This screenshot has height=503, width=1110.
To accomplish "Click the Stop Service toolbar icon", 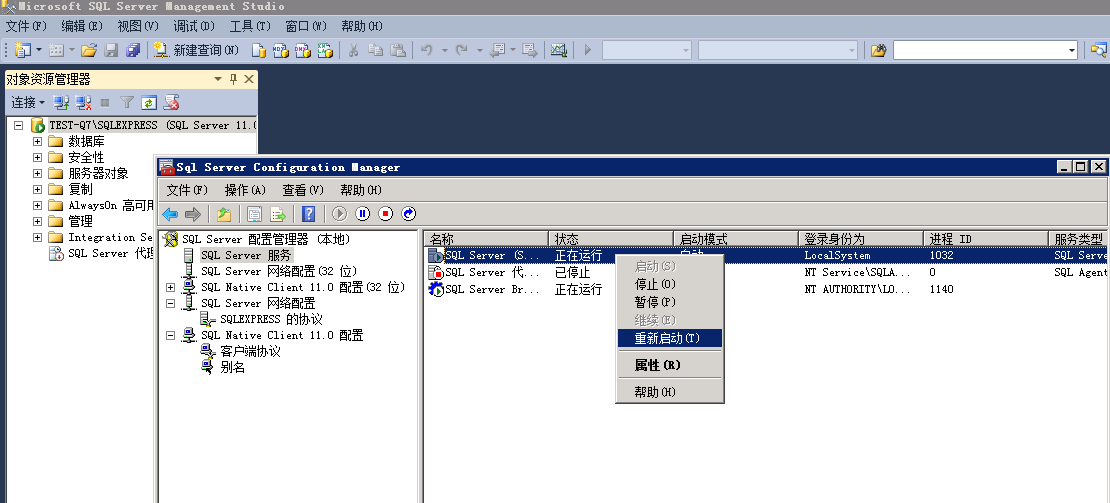I will coord(385,214).
